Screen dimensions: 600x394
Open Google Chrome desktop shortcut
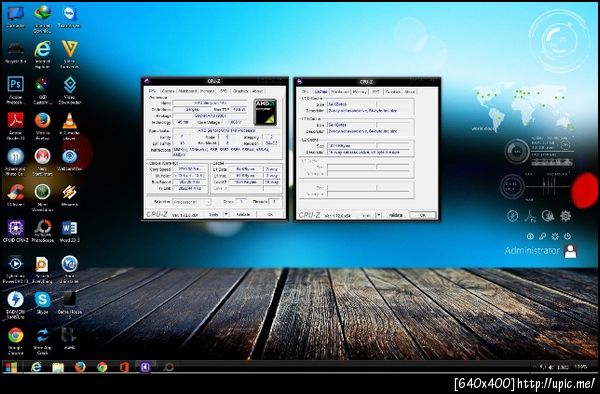click(15, 340)
